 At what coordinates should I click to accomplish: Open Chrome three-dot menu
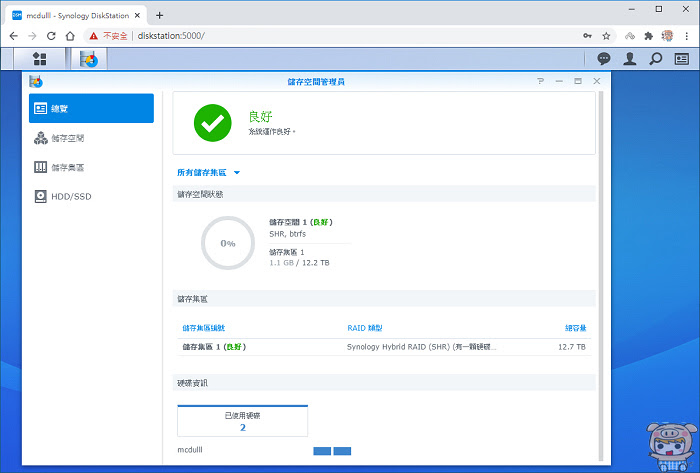[687, 36]
